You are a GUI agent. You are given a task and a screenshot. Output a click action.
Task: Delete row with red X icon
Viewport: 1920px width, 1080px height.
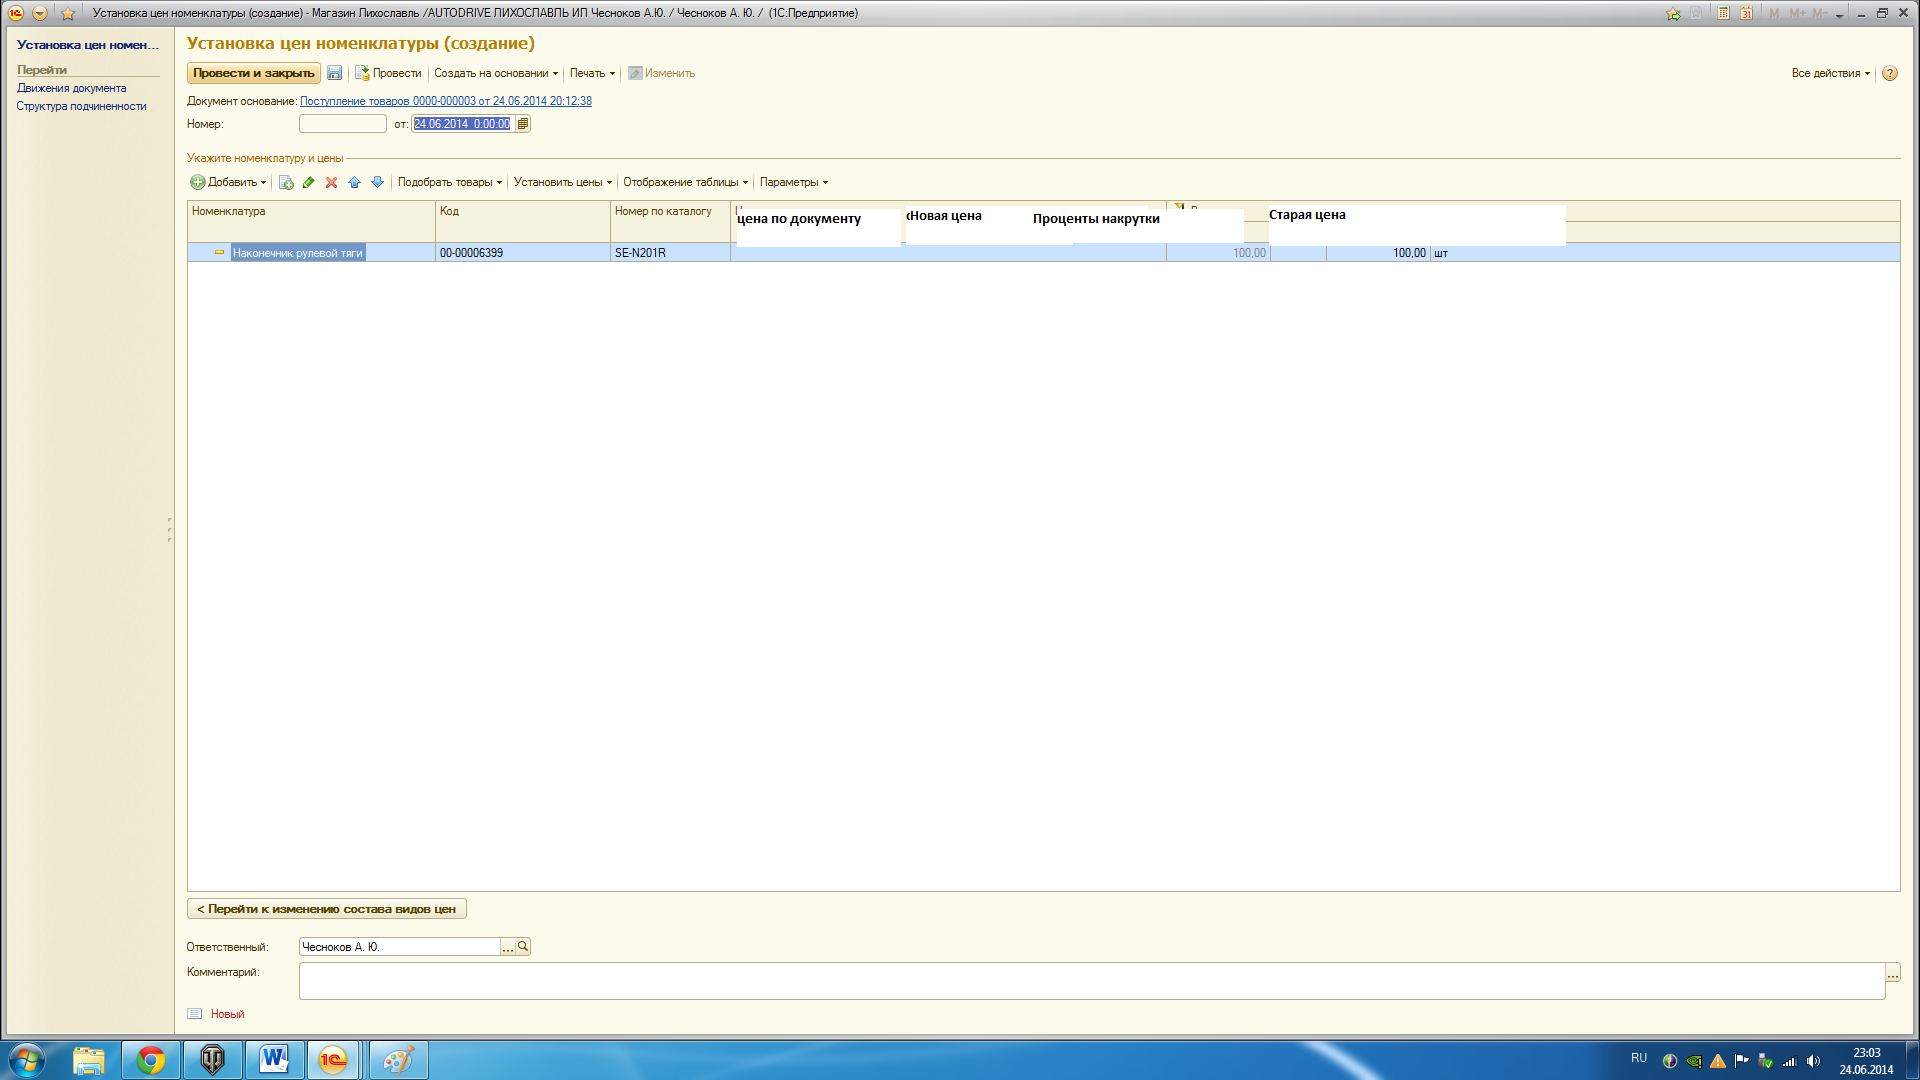331,182
